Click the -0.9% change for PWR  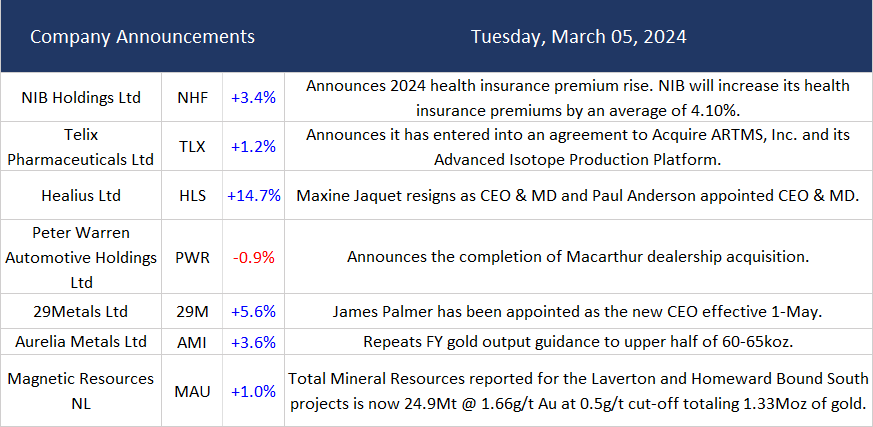coord(253,257)
